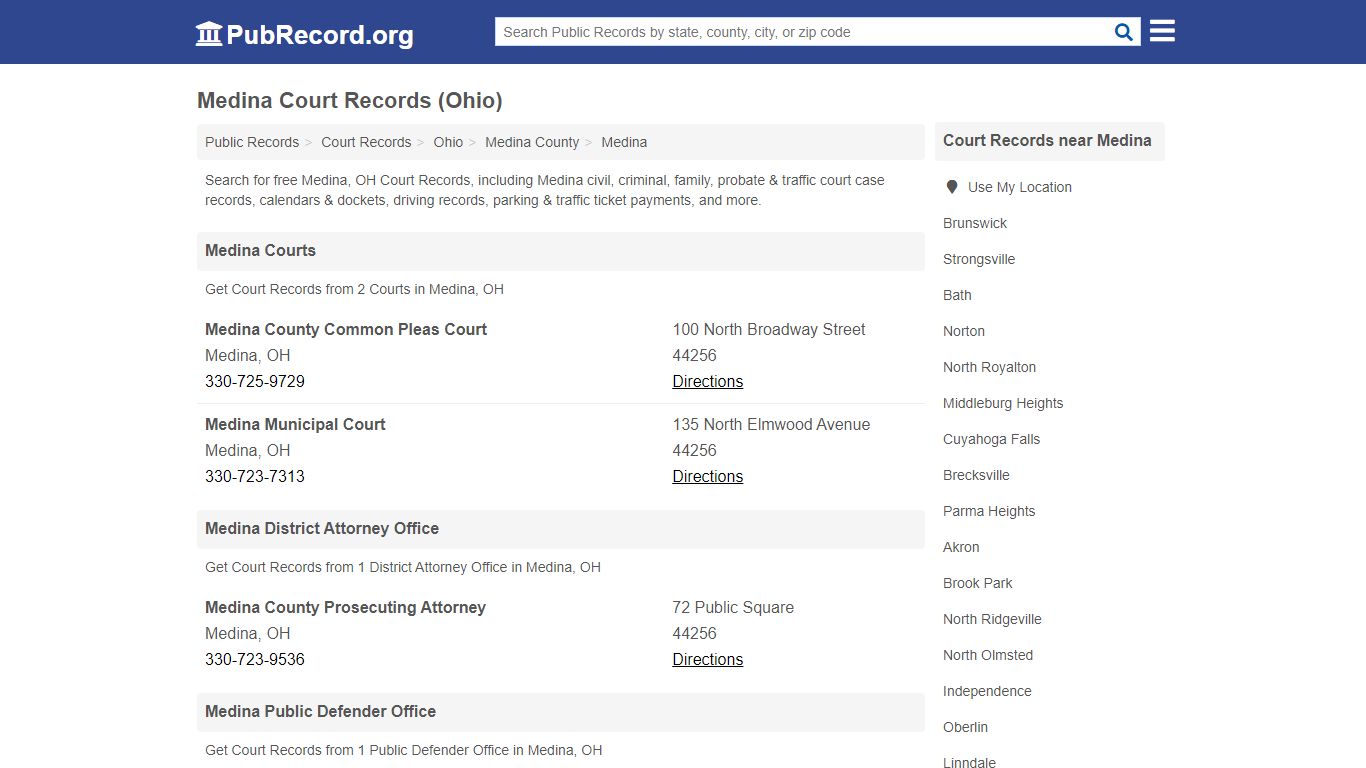The image size is (1366, 768).
Task: Call 330-725-9729 phone number
Action: coord(255,381)
